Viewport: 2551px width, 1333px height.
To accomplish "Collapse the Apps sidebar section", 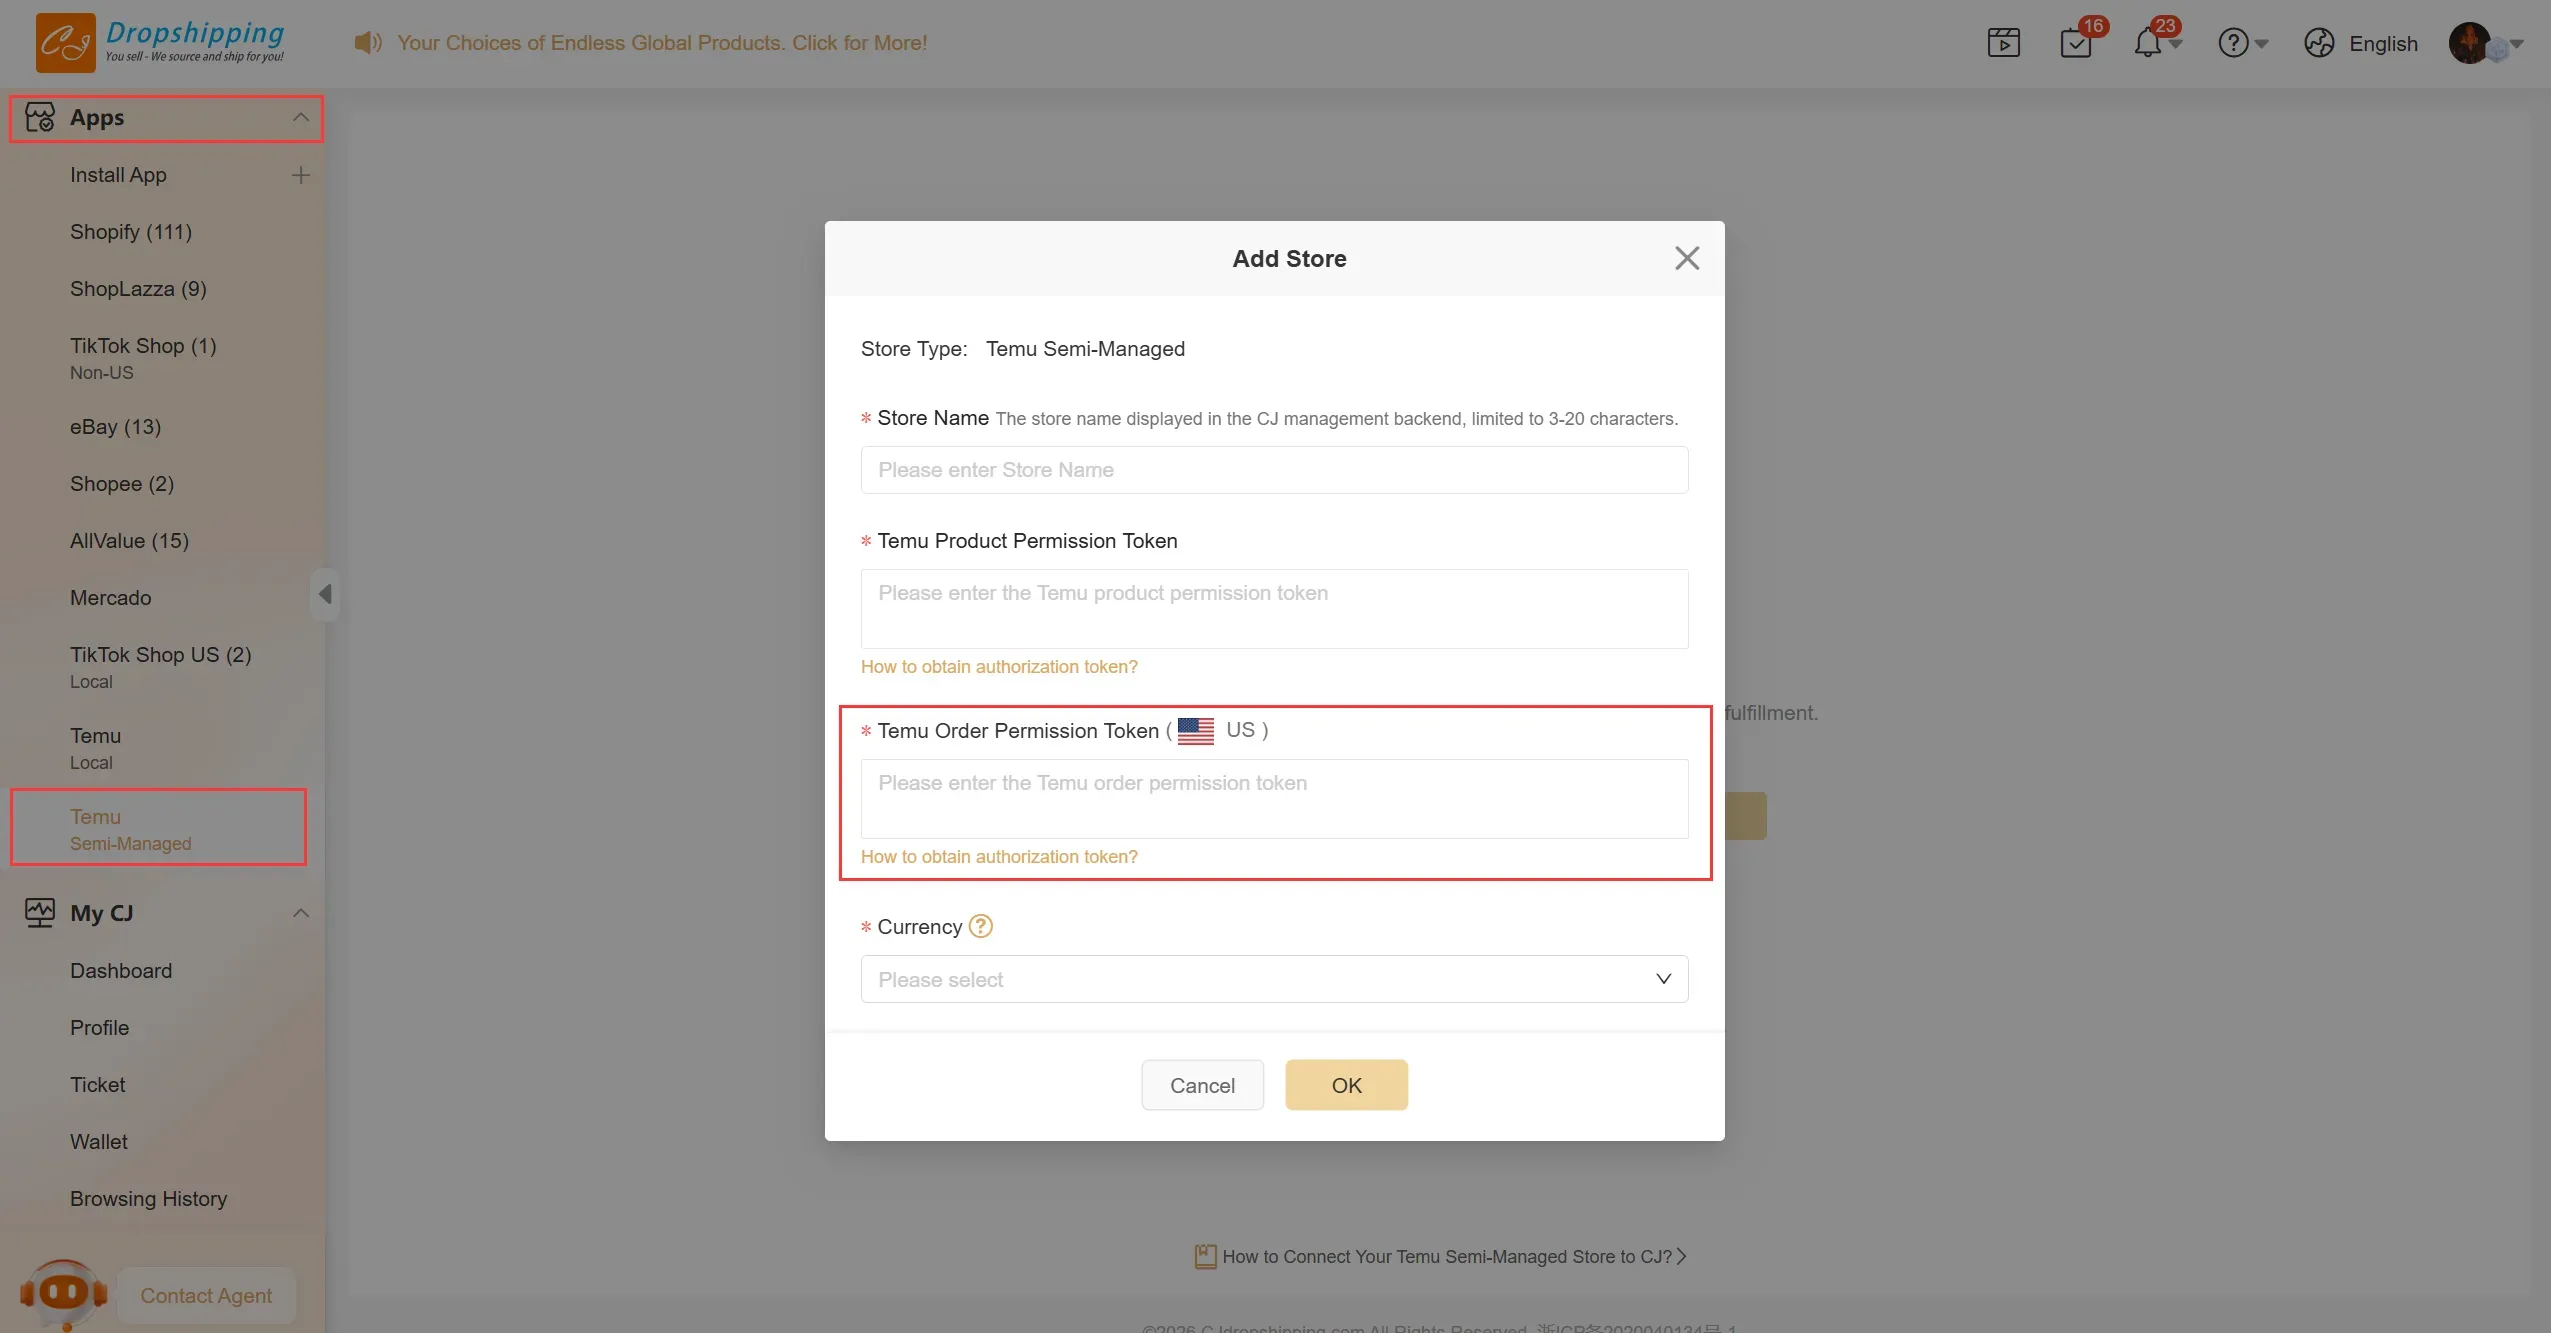I will 300,118.
